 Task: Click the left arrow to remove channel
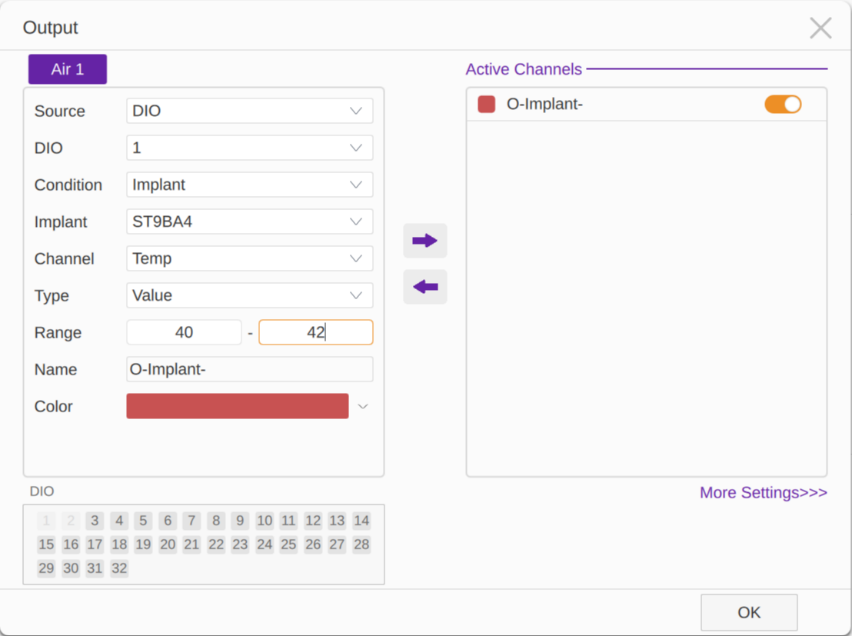coord(425,286)
